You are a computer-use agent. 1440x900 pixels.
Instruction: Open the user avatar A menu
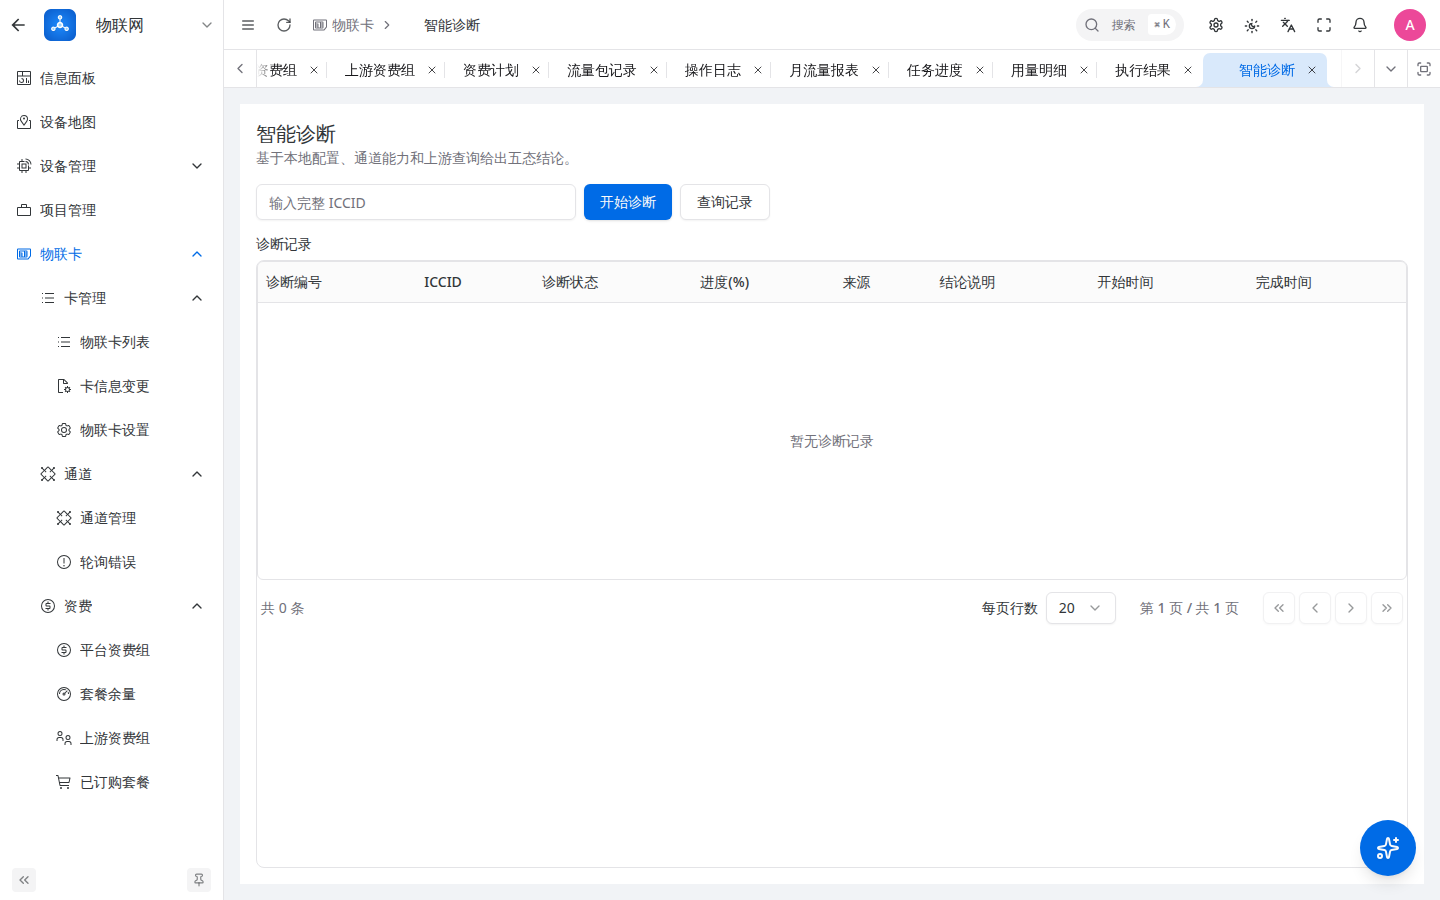point(1410,25)
